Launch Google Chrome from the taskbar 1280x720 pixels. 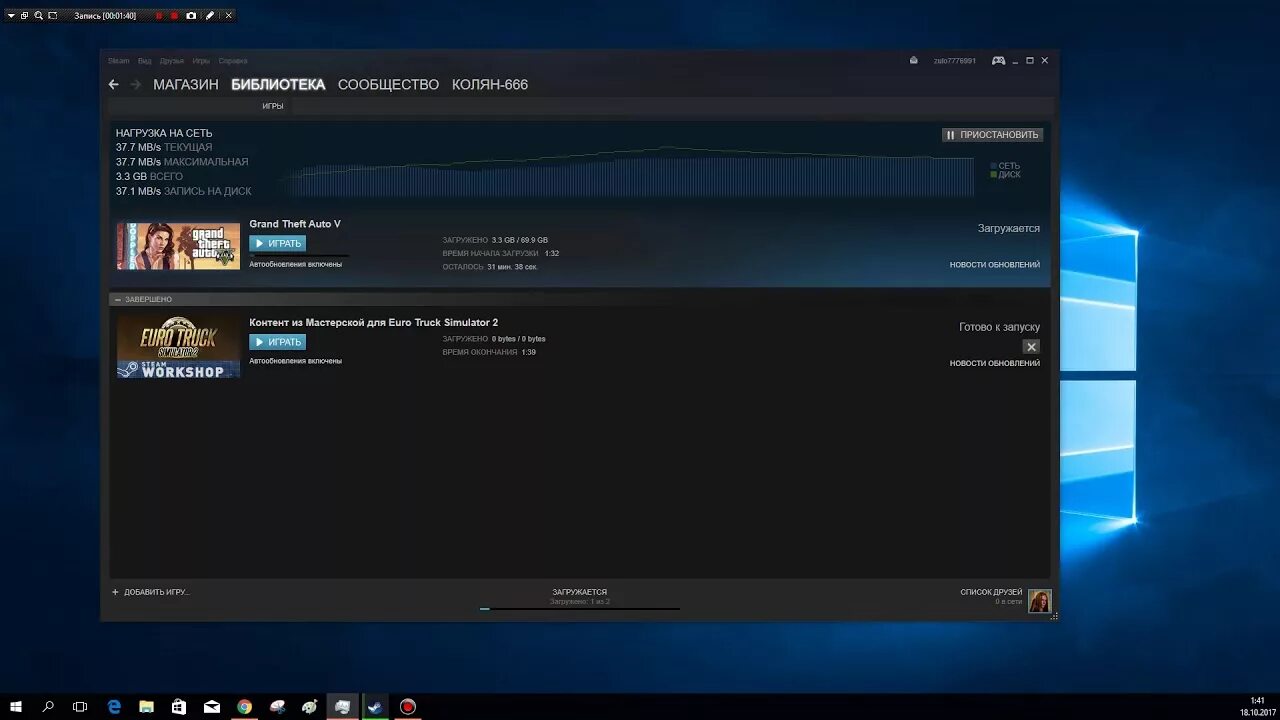click(x=244, y=707)
